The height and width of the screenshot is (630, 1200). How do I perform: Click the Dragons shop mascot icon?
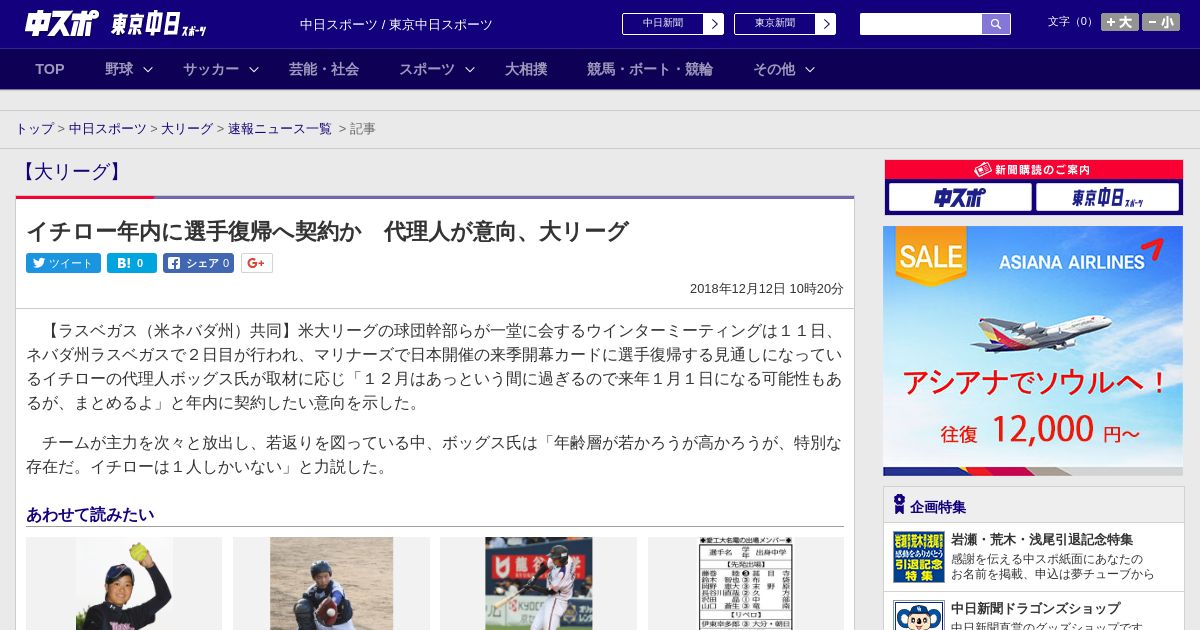click(x=919, y=616)
